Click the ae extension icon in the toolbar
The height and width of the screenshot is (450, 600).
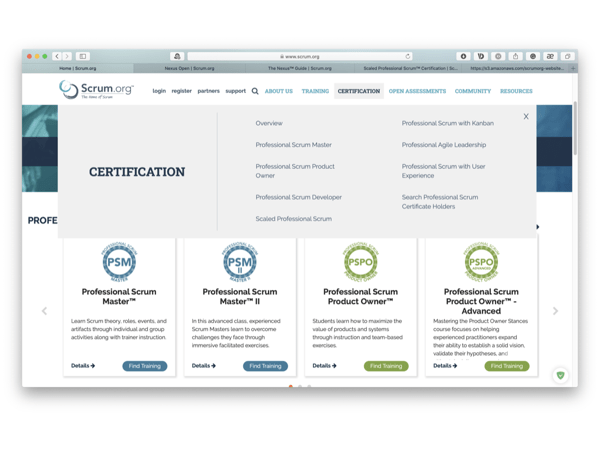coord(550,56)
